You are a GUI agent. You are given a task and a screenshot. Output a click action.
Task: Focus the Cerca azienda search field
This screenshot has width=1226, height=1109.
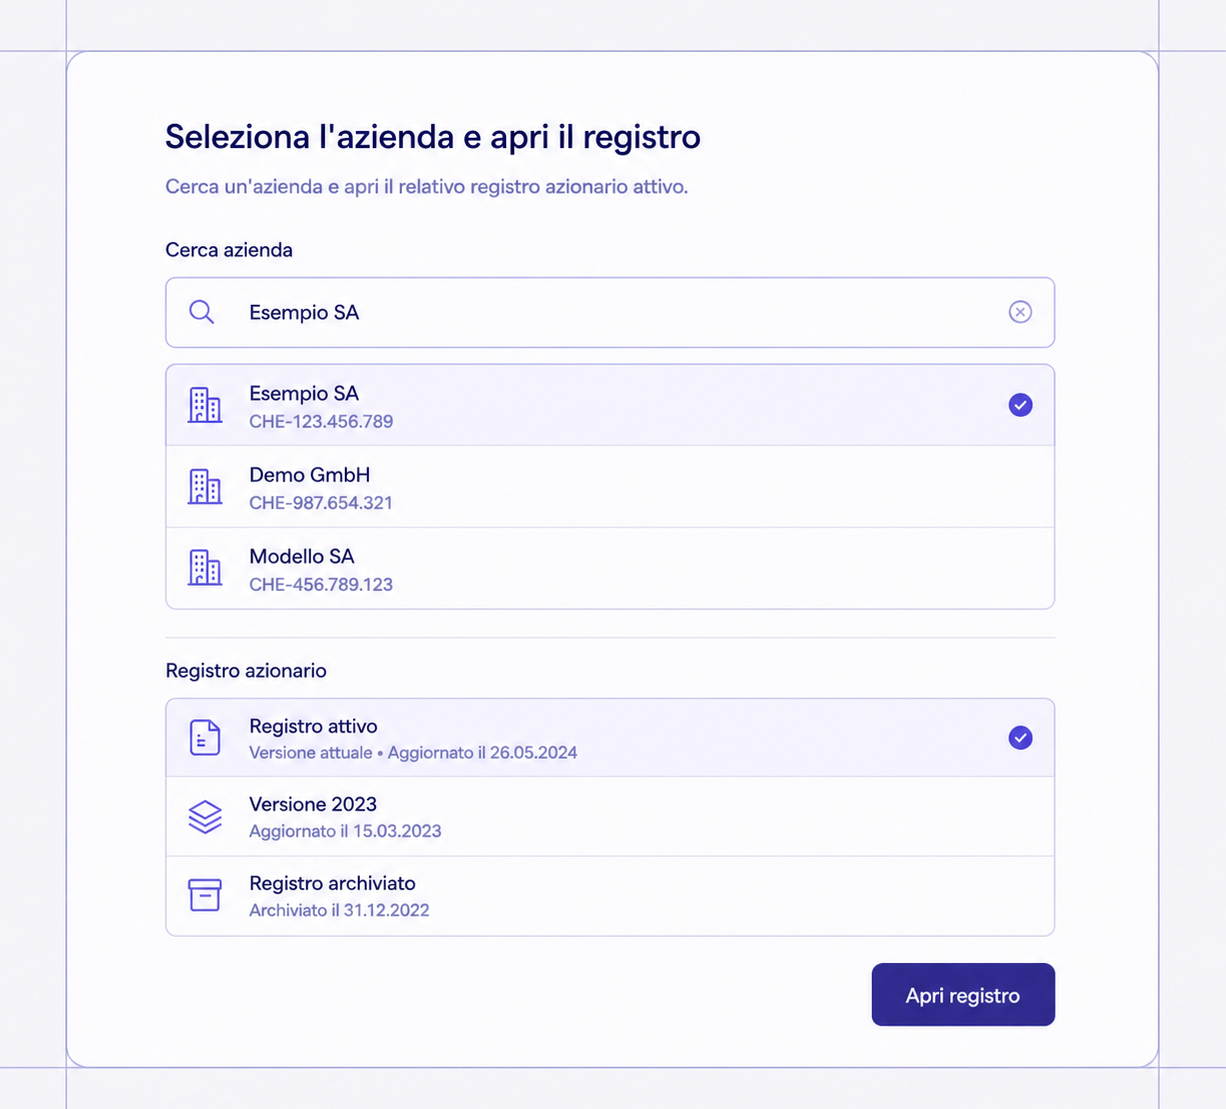[x=610, y=313]
